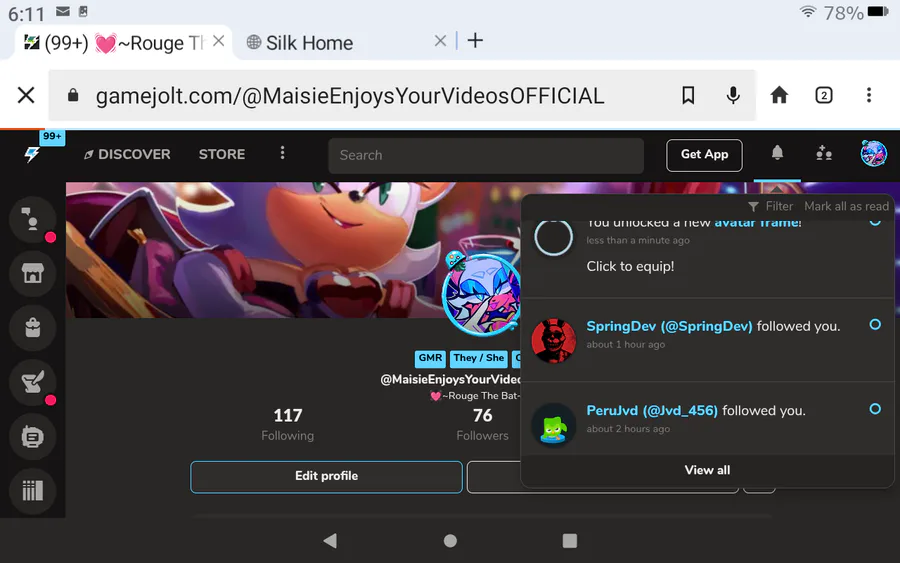Viewport: 900px width, 563px height.
Task: Focus the Game Jolt Search field
Action: 486,155
